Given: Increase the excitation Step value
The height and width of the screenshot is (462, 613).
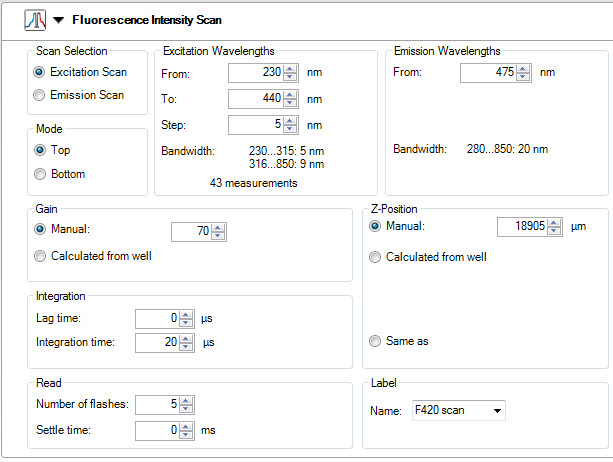Looking at the screenshot, I should [x=290, y=120].
